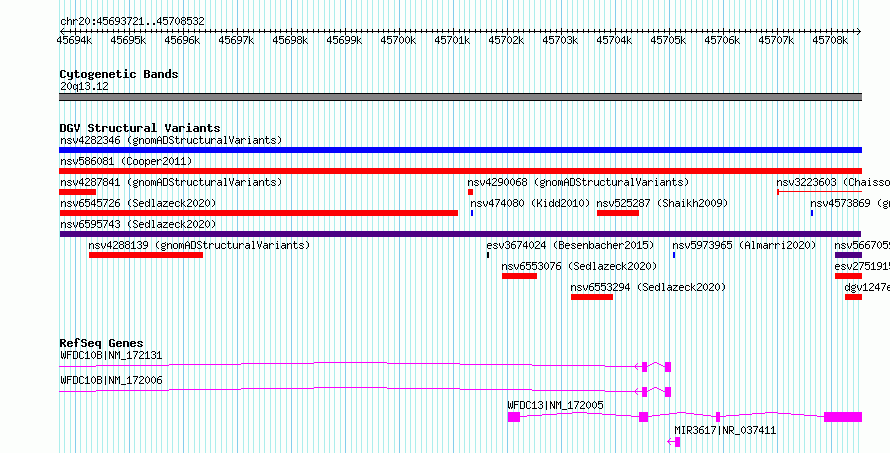Select the nsv566705 purple bar
The width and height of the screenshot is (890, 453).
pos(848,255)
